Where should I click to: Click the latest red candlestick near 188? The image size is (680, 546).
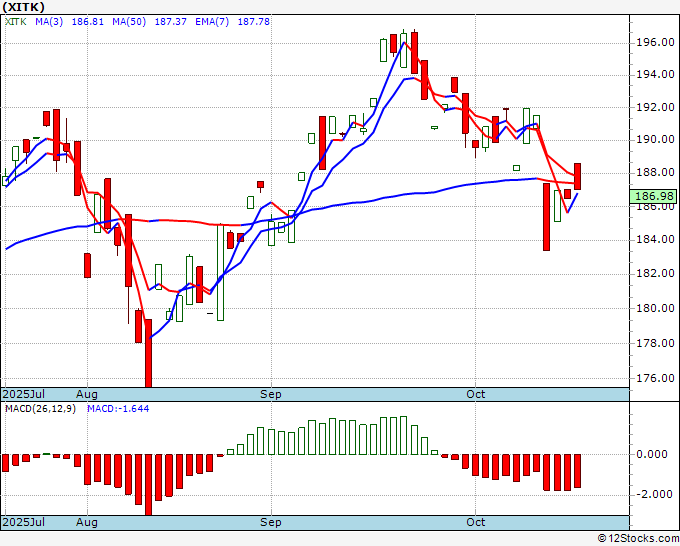click(x=577, y=176)
